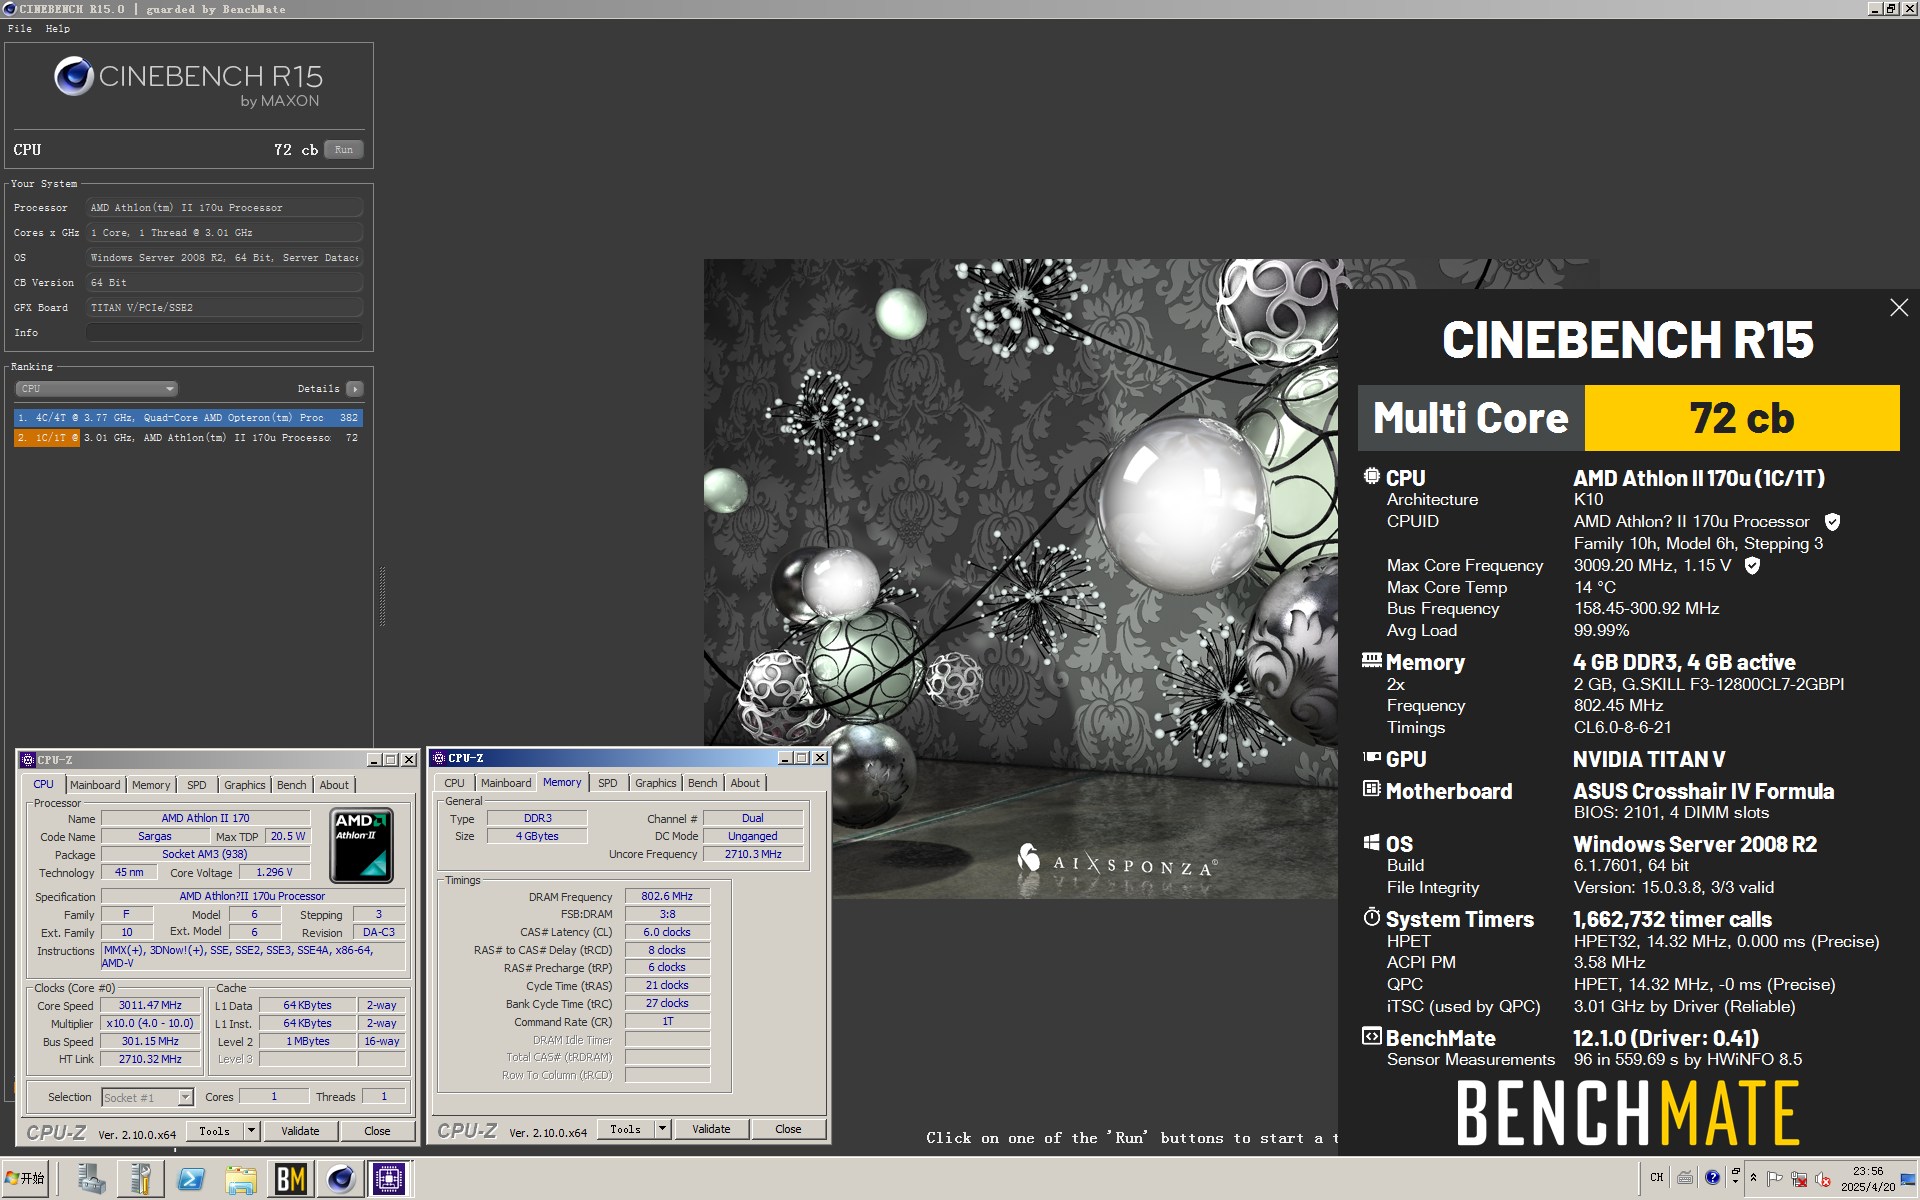The width and height of the screenshot is (1920, 1200).
Task: Click Close button in right CPU-Z window
Action: pyautogui.click(x=788, y=1130)
